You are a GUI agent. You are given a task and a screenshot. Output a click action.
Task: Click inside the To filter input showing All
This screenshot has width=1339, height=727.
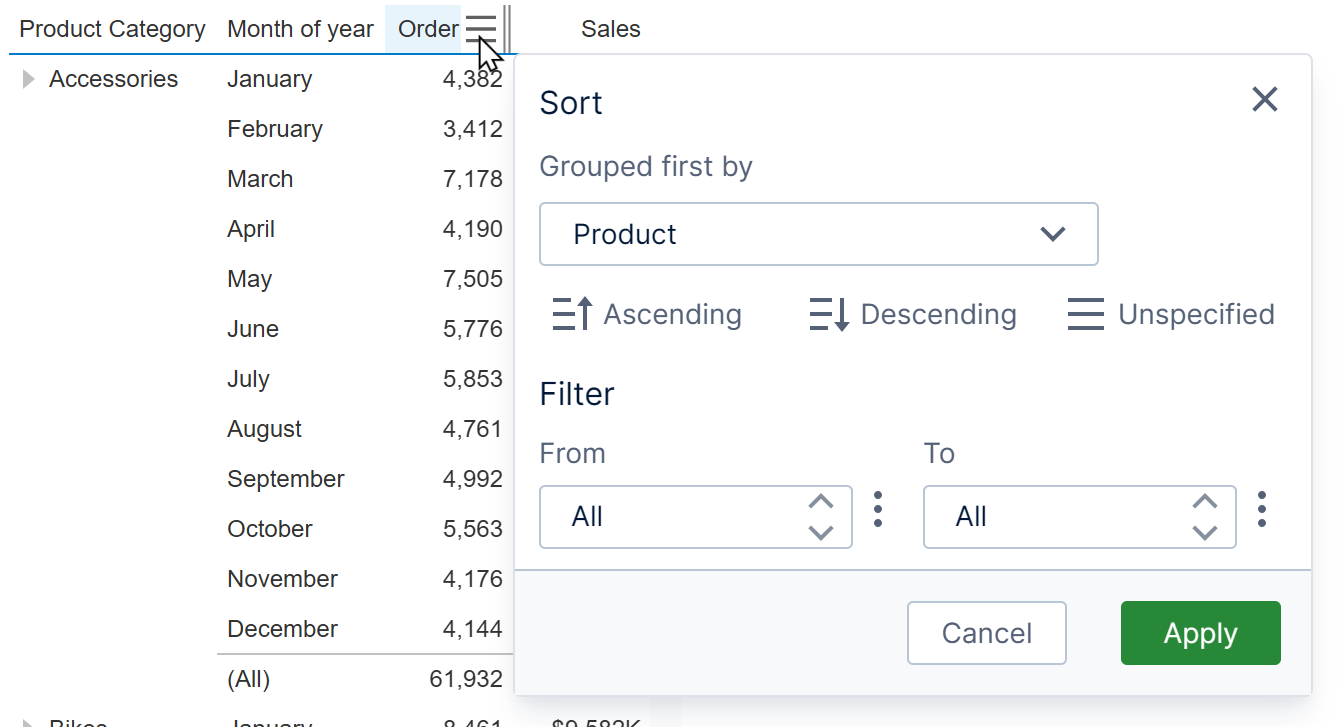1045,517
